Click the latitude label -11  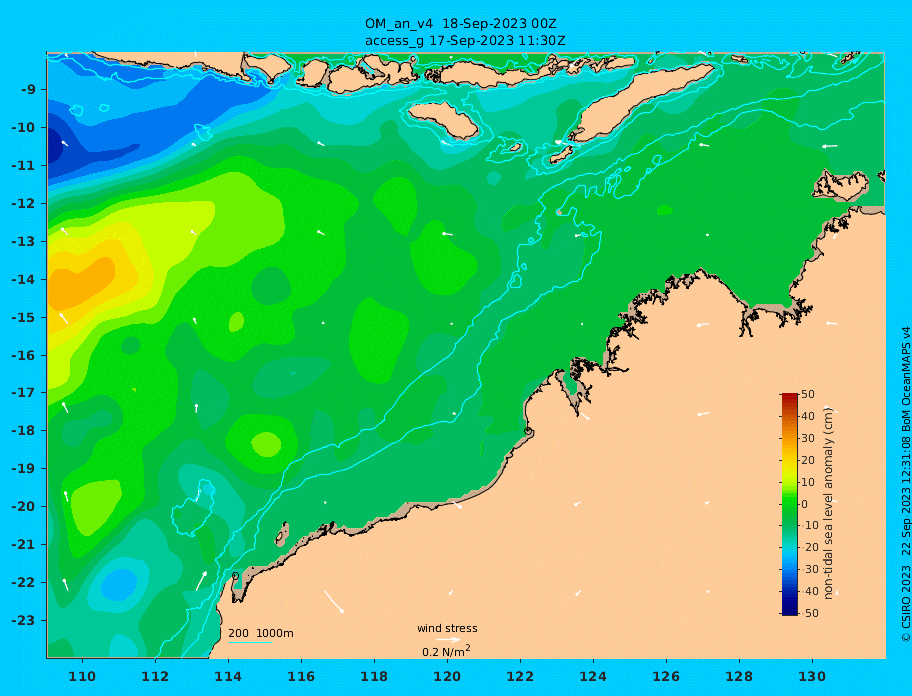(23, 166)
